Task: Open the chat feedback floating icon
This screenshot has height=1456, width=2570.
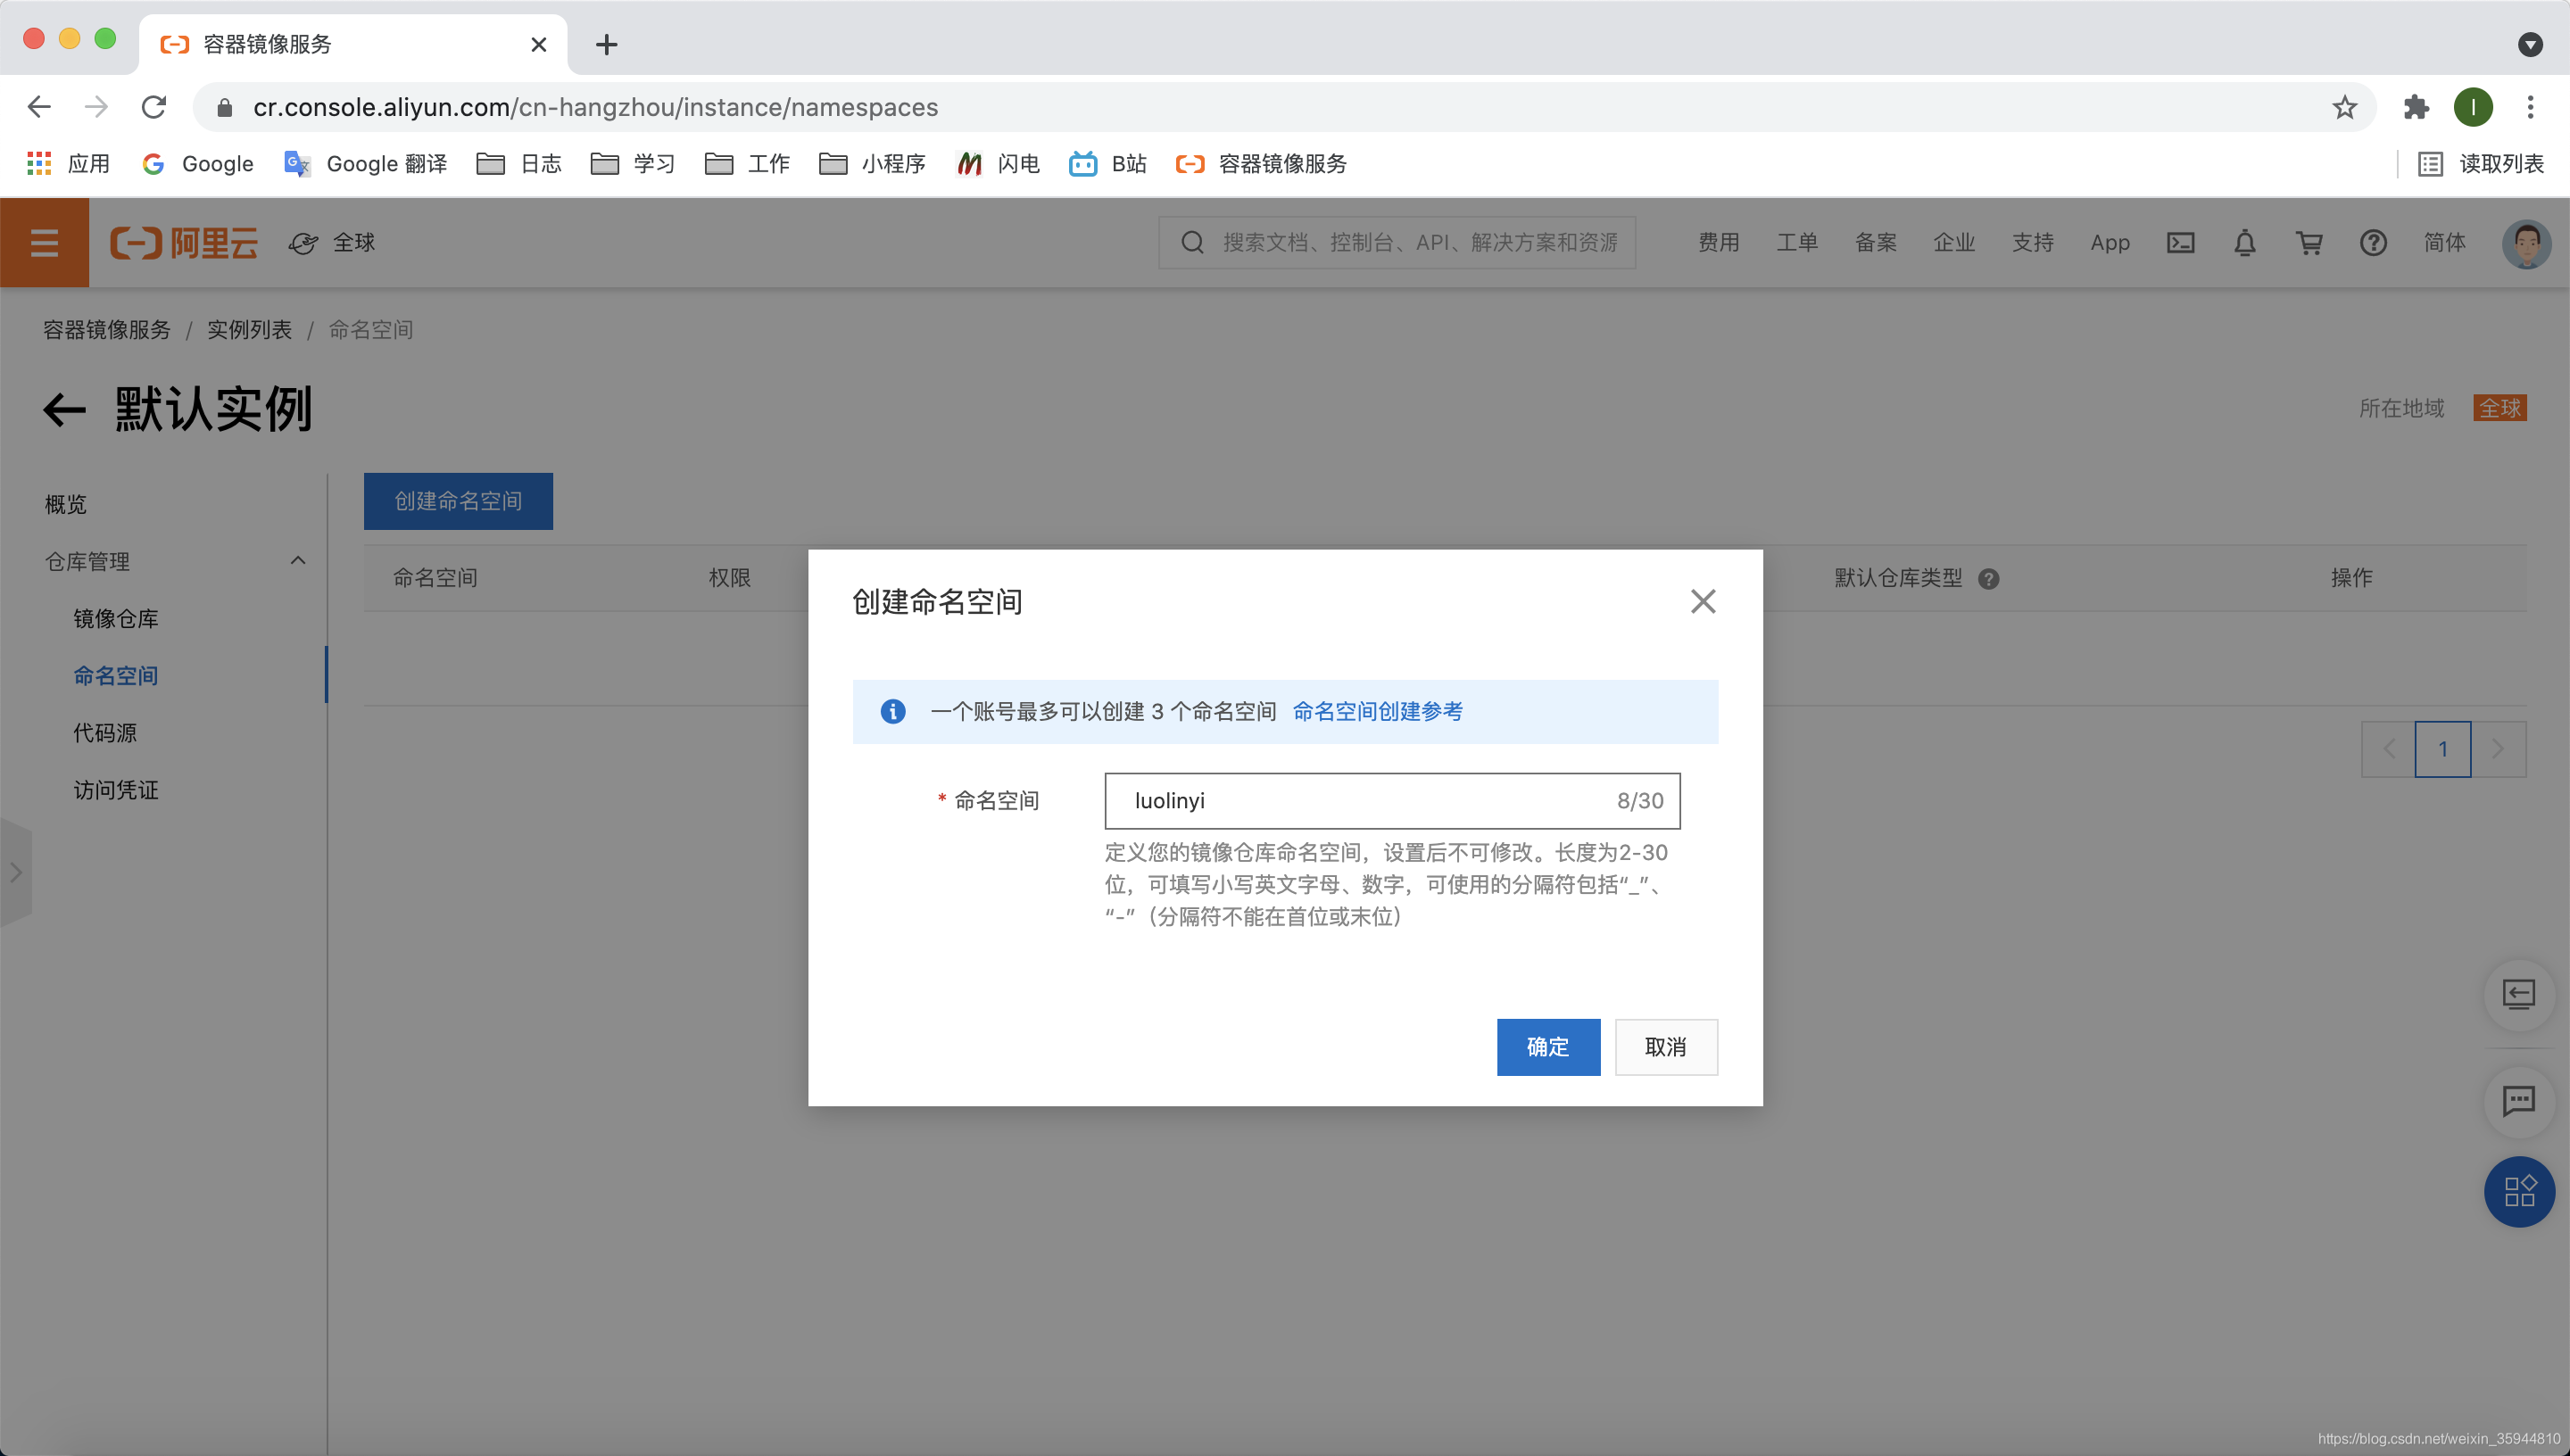Action: click(2518, 1100)
